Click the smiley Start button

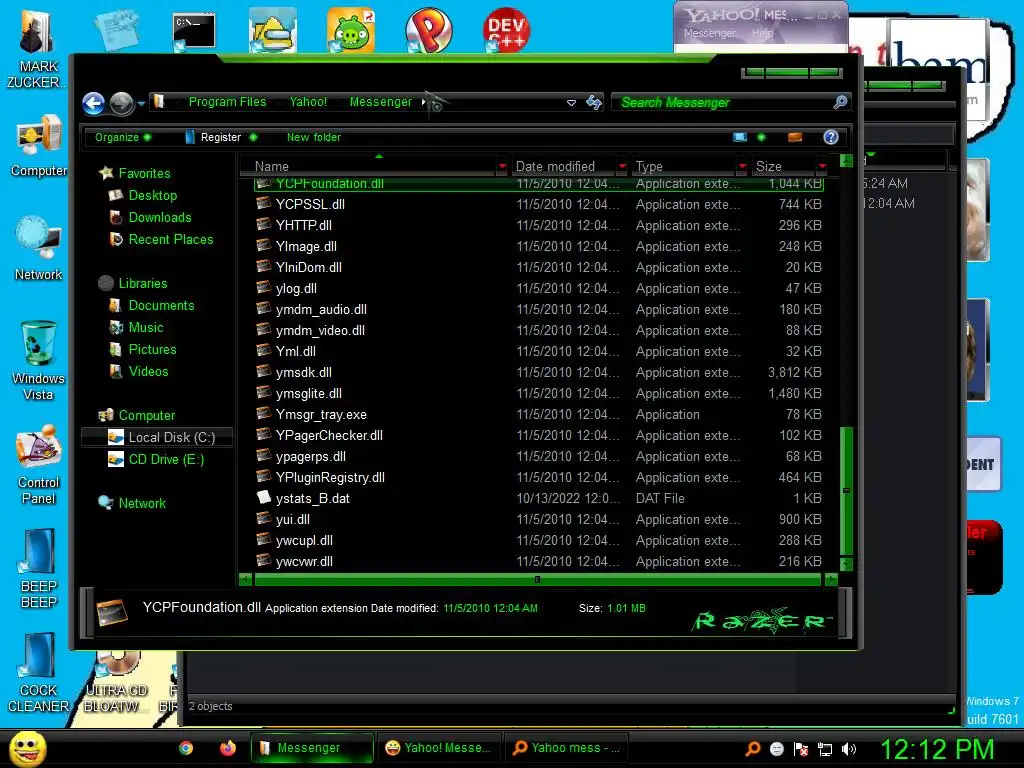click(x=27, y=748)
